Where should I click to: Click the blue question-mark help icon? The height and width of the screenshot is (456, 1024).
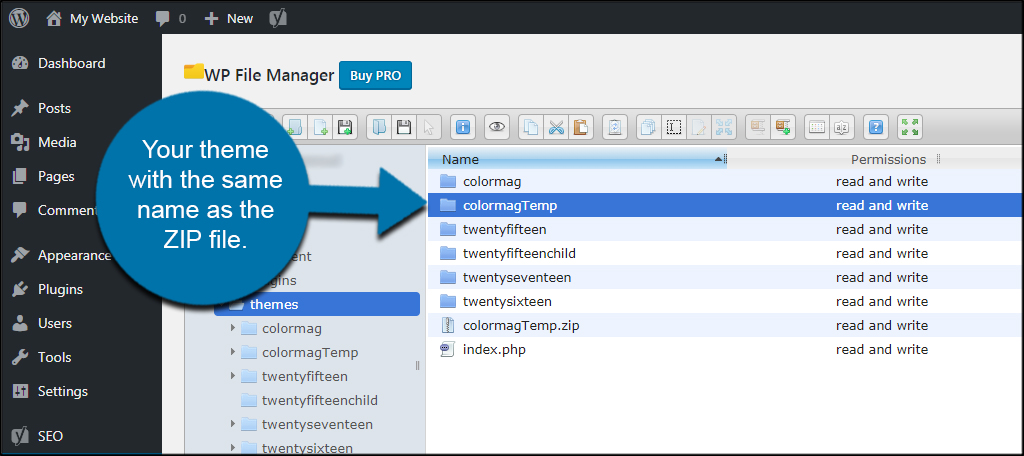pyautogui.click(x=876, y=127)
